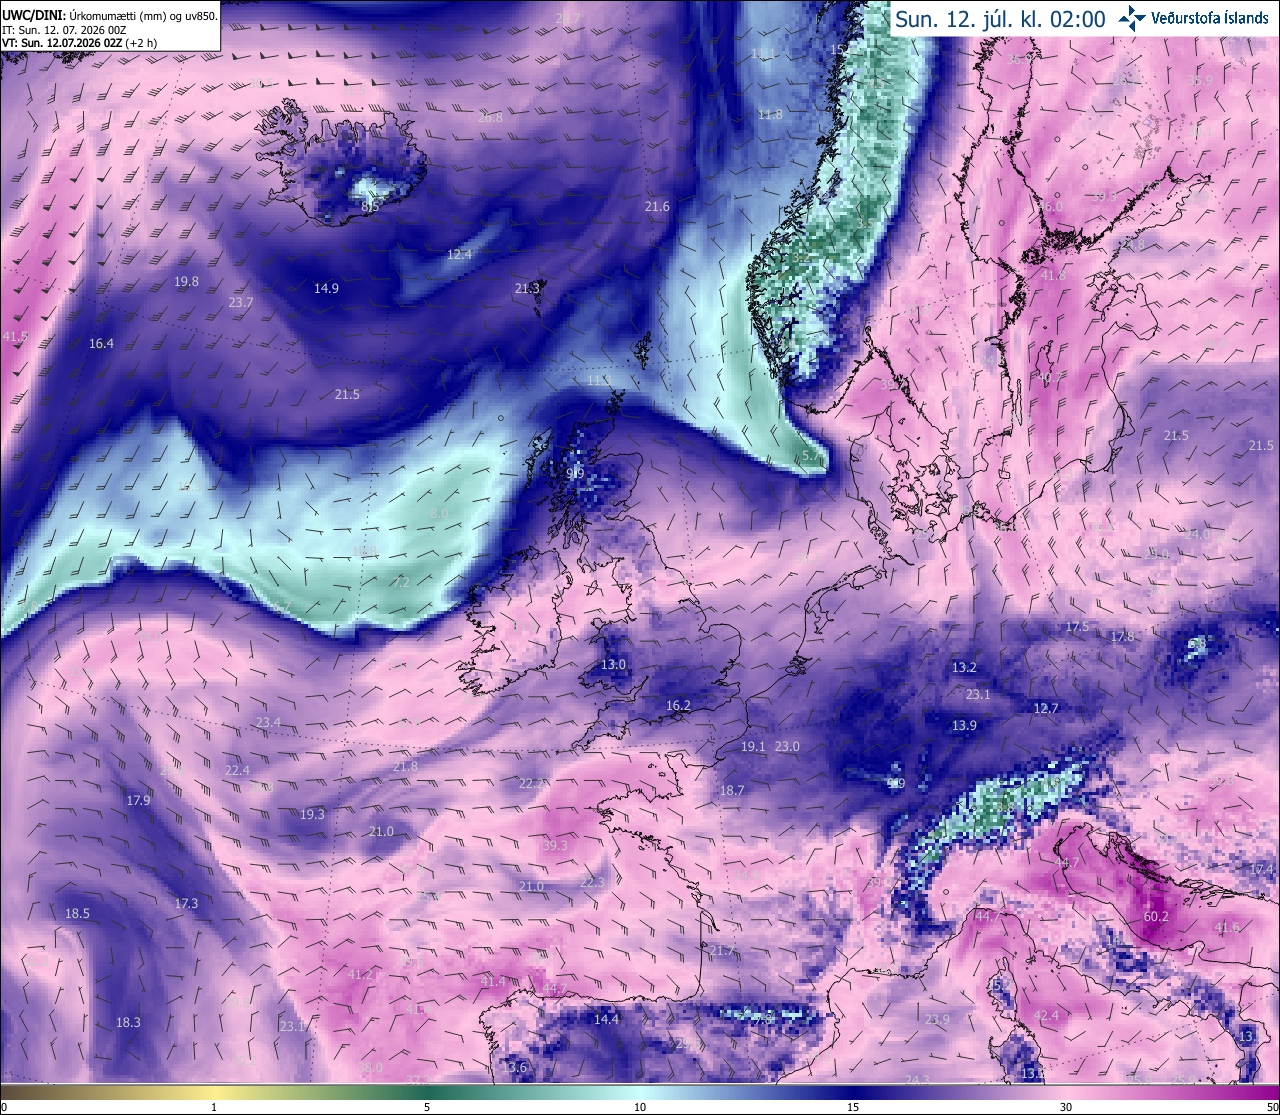Click the 10 tick on the color scale
The image size is (1280, 1115).
tap(639, 1107)
